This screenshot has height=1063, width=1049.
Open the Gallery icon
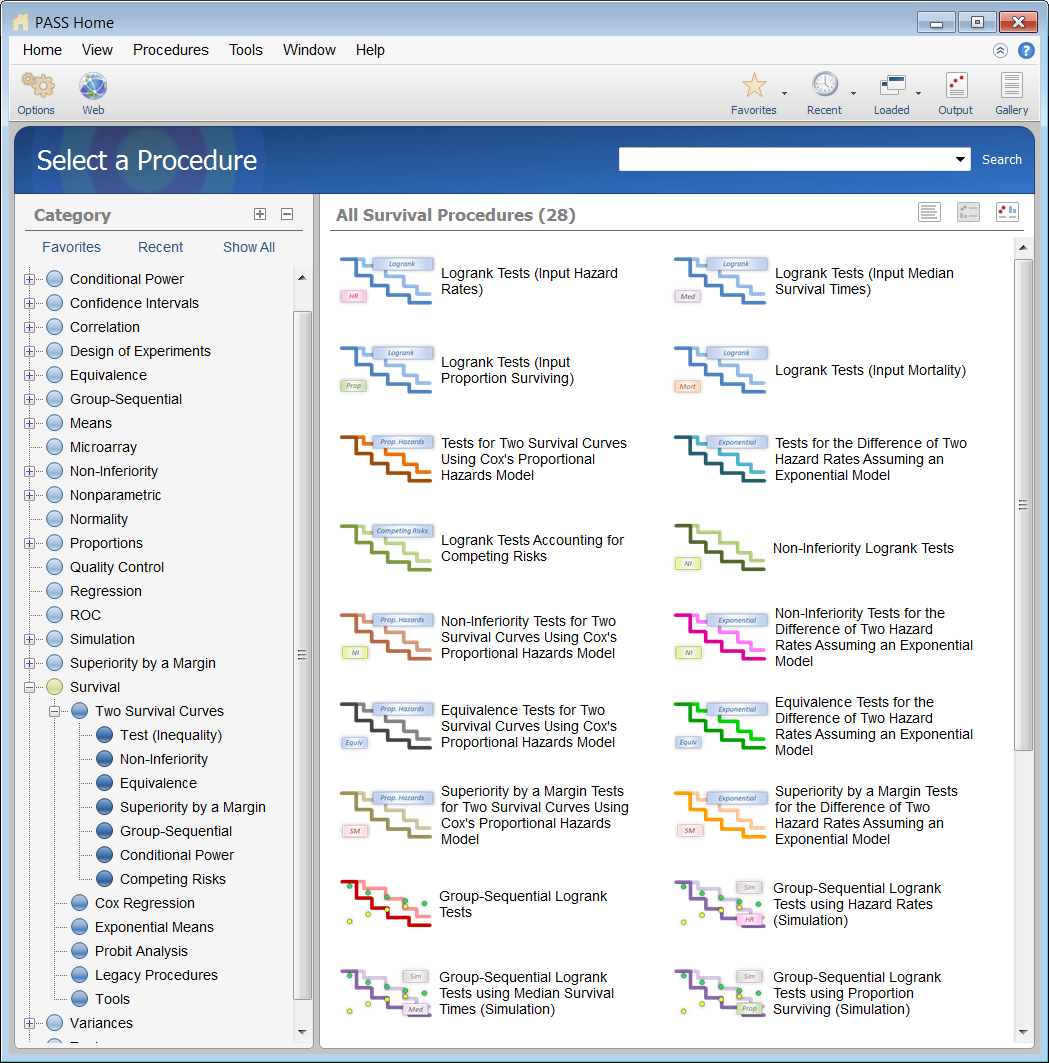click(x=1011, y=85)
